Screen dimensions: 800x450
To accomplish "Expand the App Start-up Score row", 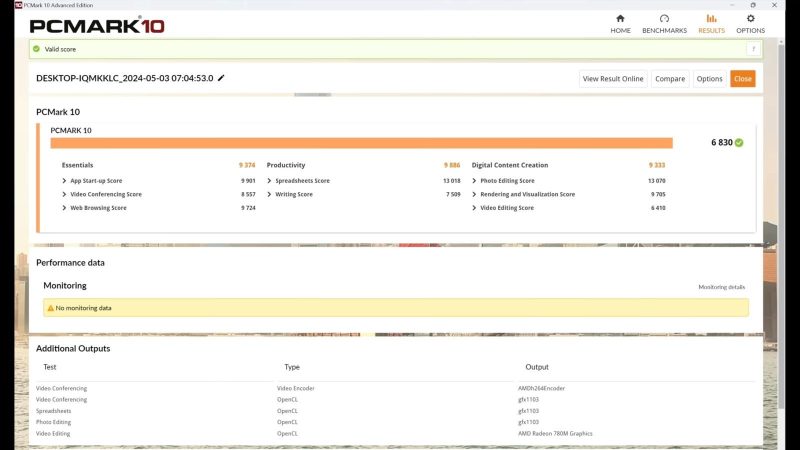I will [x=65, y=181].
